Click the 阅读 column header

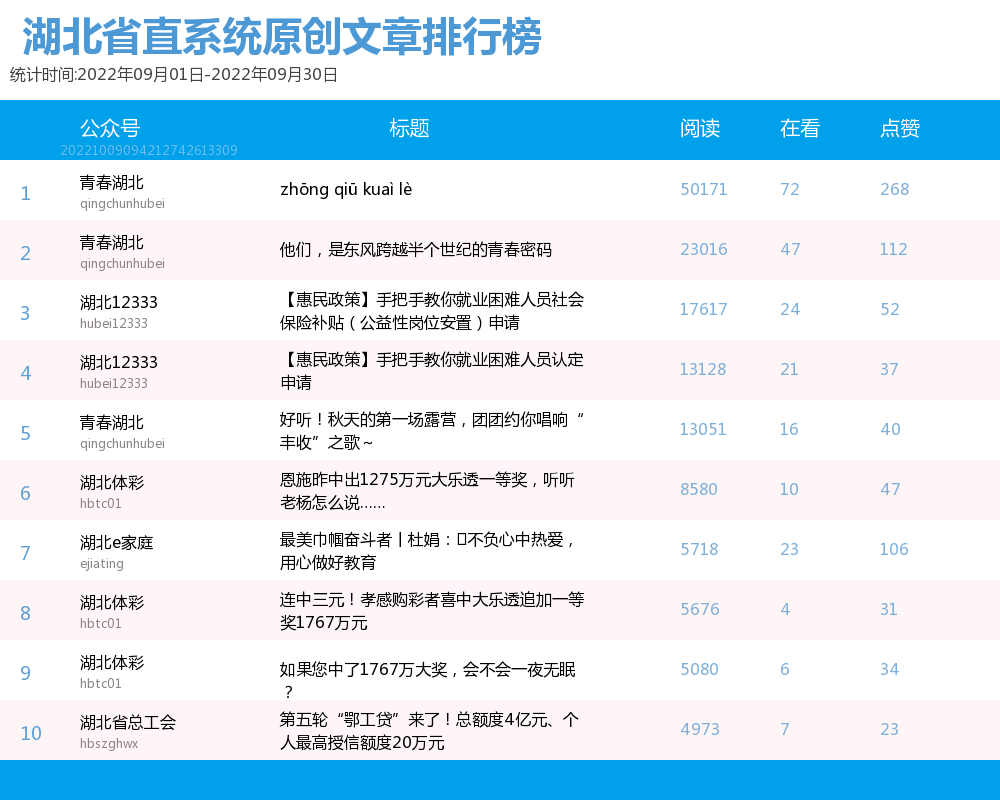(700, 128)
